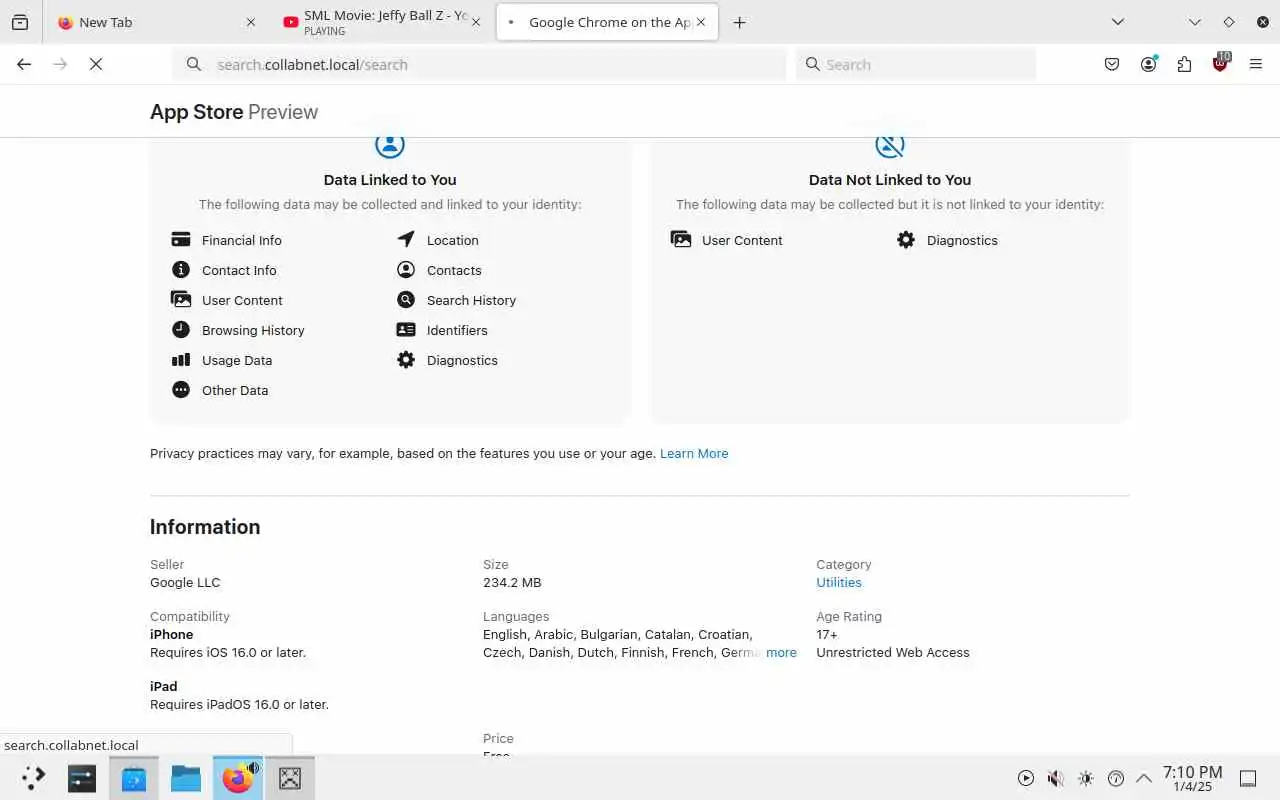Click the Diagnostics gear under Data Linked

pyautogui.click(x=406, y=360)
